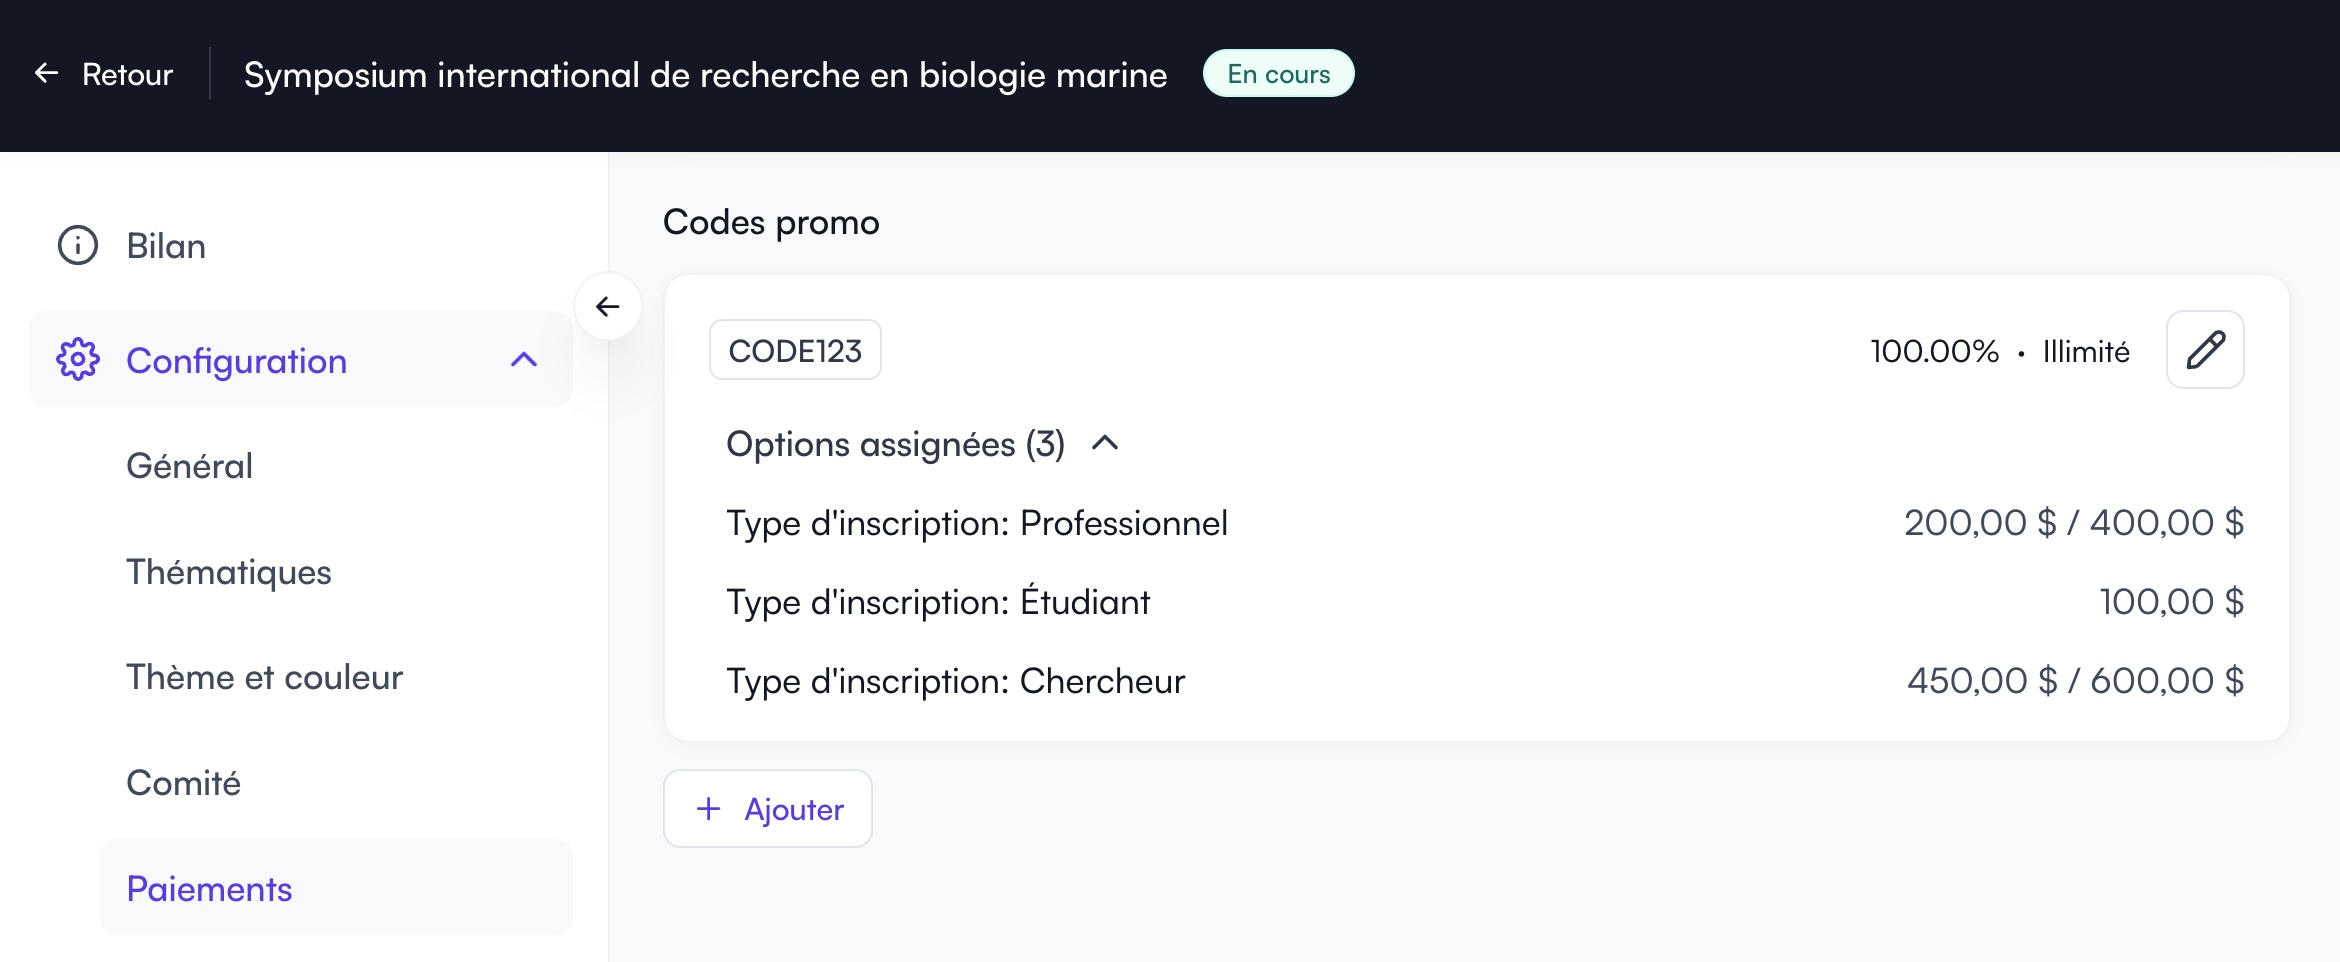The height and width of the screenshot is (962, 2340).
Task: Open the Thématiques section
Action: pos(229,572)
